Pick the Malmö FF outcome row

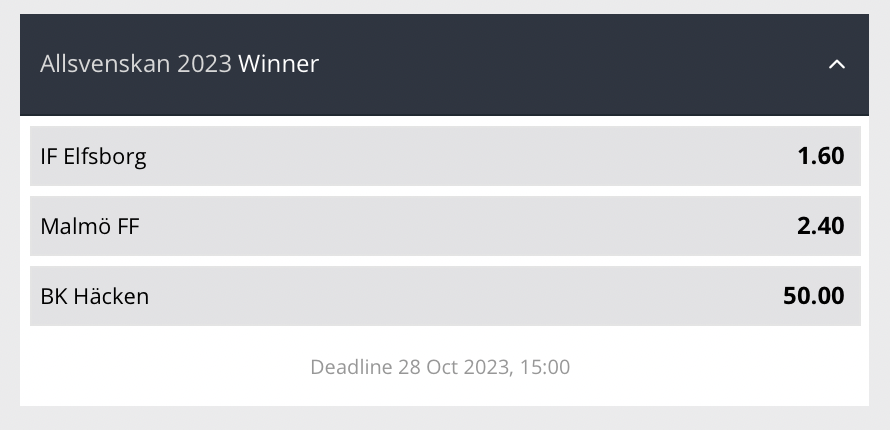click(x=445, y=226)
